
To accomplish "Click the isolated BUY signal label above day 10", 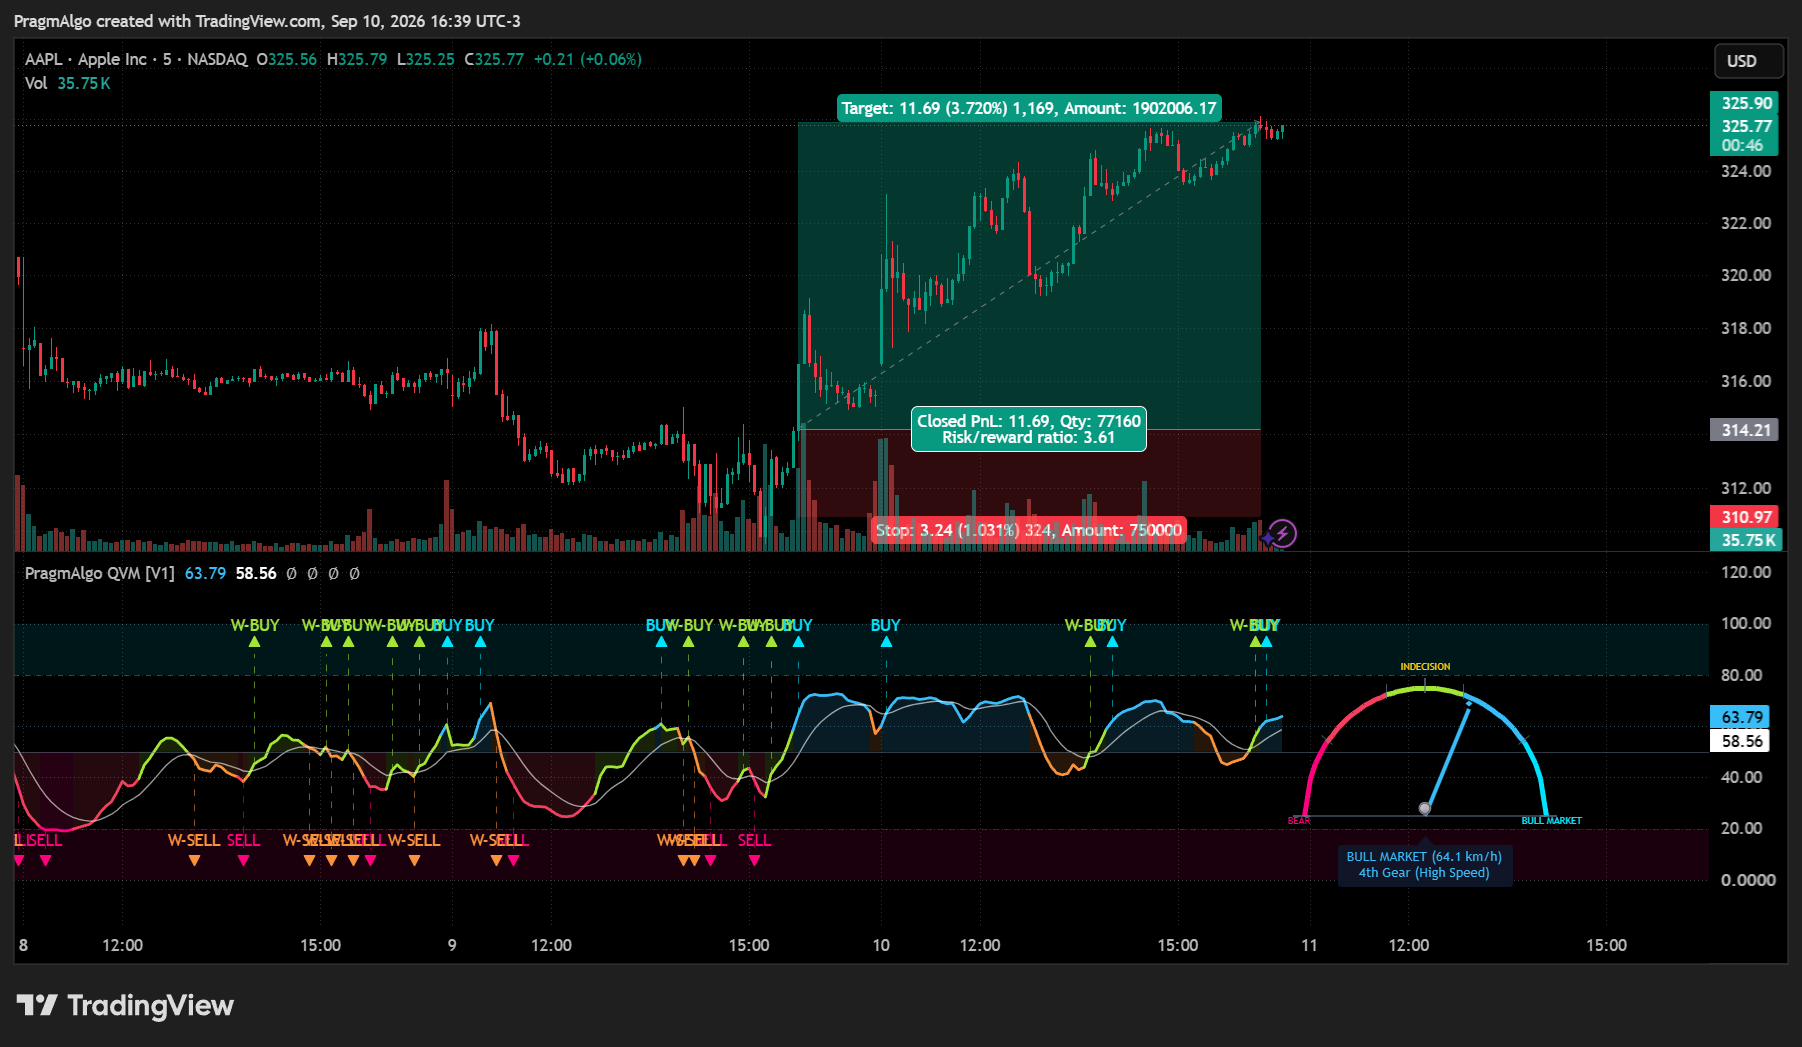I will coord(885,625).
